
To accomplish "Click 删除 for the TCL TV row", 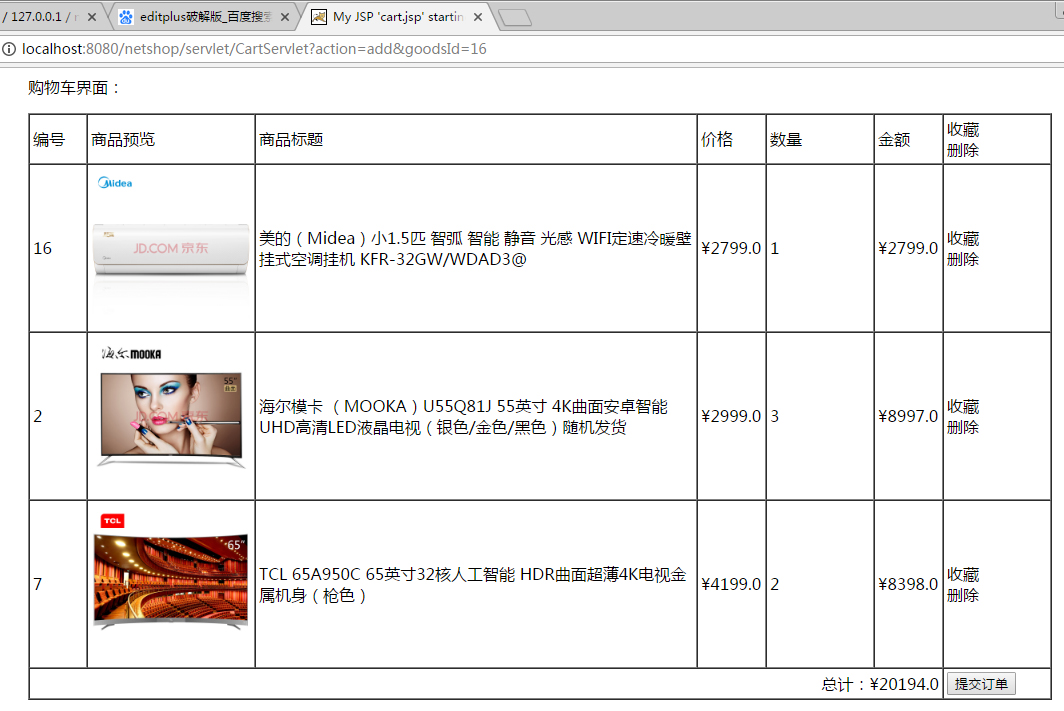I will (x=963, y=595).
